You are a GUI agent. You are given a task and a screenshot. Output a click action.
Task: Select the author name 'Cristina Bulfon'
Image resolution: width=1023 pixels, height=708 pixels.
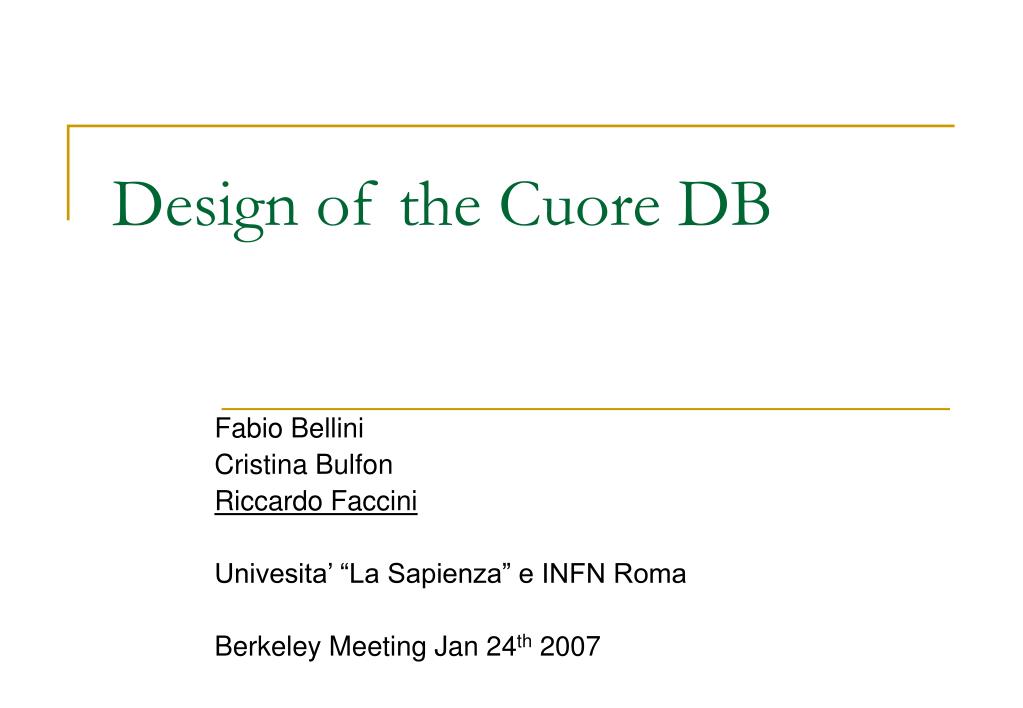point(303,465)
